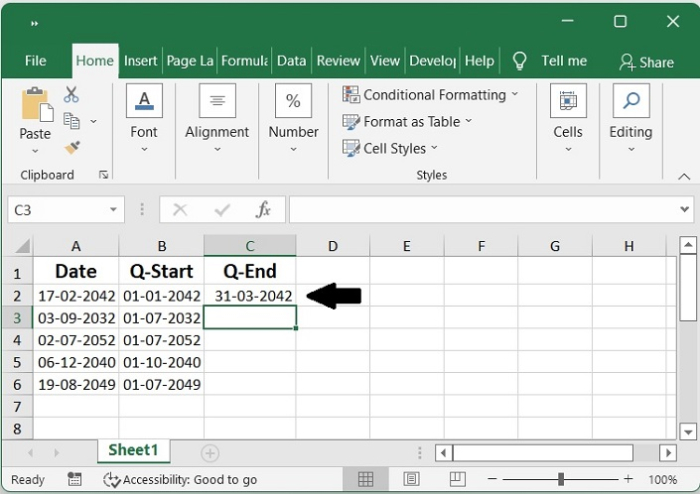Switch to Page Break Preview view

click(456, 480)
